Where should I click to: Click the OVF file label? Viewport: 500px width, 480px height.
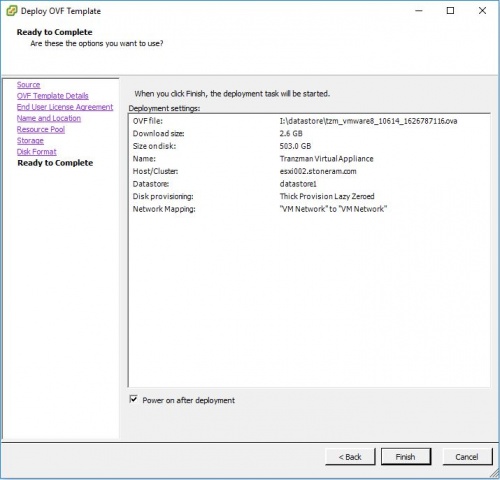click(x=148, y=121)
